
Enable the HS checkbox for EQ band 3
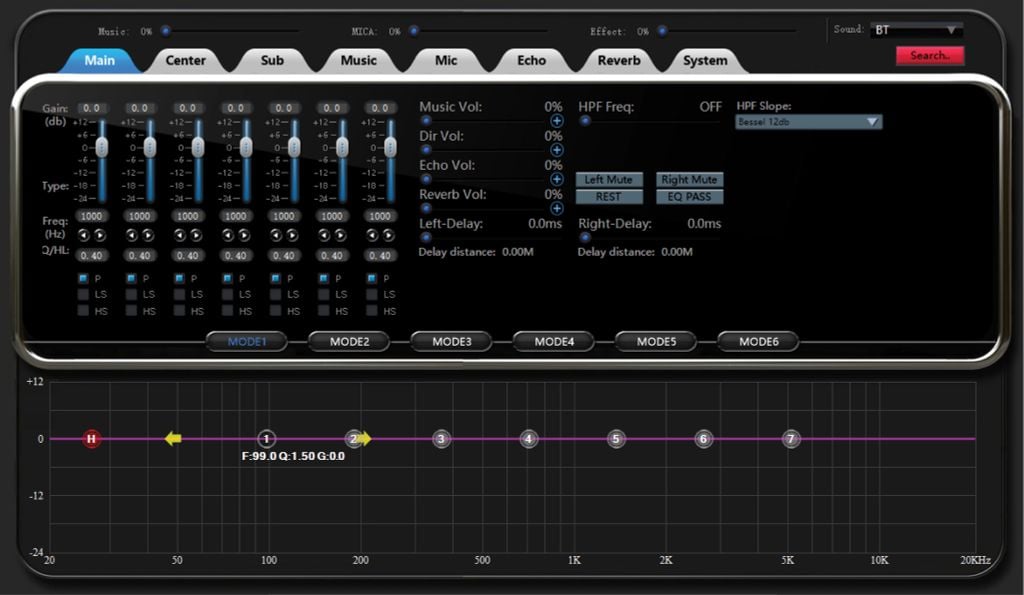(180, 311)
